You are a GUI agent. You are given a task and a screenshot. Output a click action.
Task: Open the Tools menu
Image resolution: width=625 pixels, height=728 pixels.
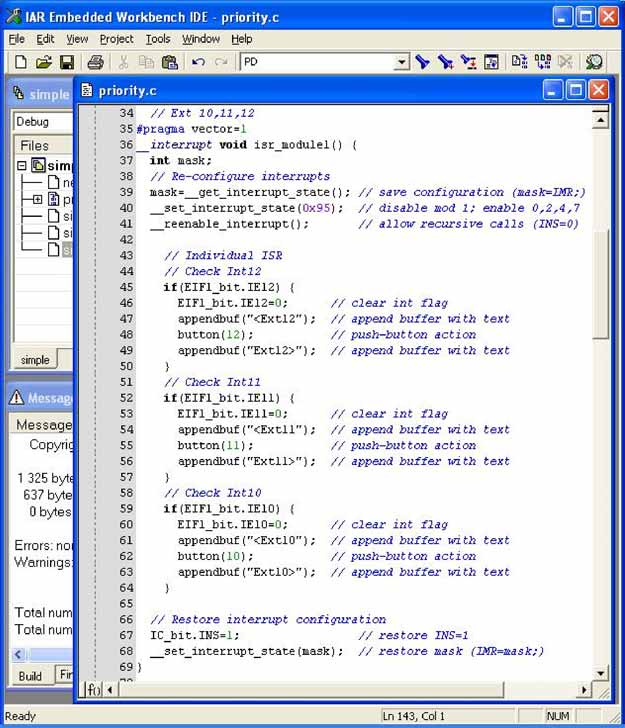(158, 39)
